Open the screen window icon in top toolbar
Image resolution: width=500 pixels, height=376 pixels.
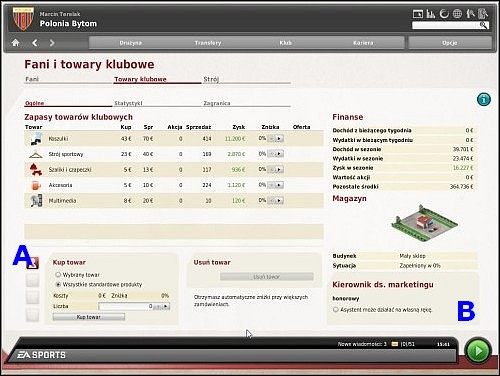tap(418, 14)
